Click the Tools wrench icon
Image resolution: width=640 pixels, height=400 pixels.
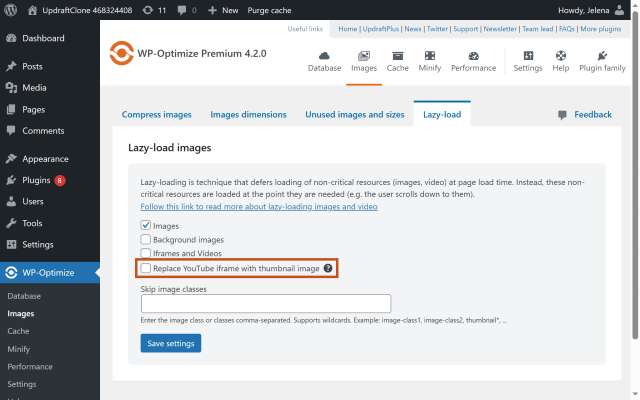(x=11, y=223)
